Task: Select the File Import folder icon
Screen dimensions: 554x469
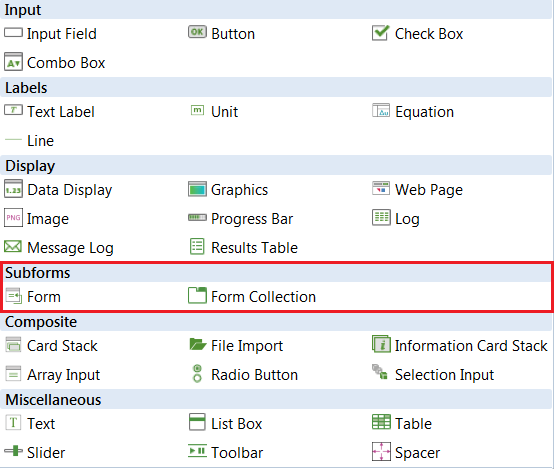Action: [x=198, y=344]
